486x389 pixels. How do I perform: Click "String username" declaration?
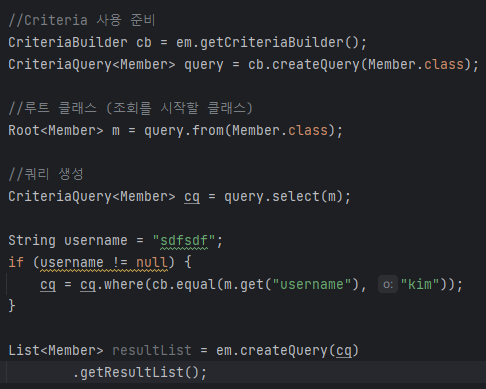pos(68,241)
